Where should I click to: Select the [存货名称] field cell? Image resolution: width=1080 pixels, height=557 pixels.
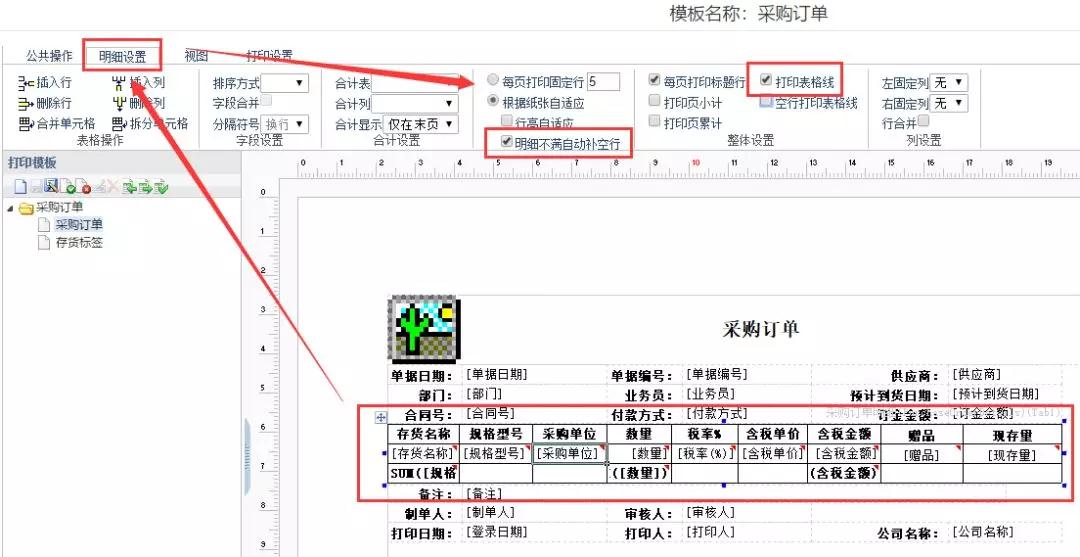(424, 454)
